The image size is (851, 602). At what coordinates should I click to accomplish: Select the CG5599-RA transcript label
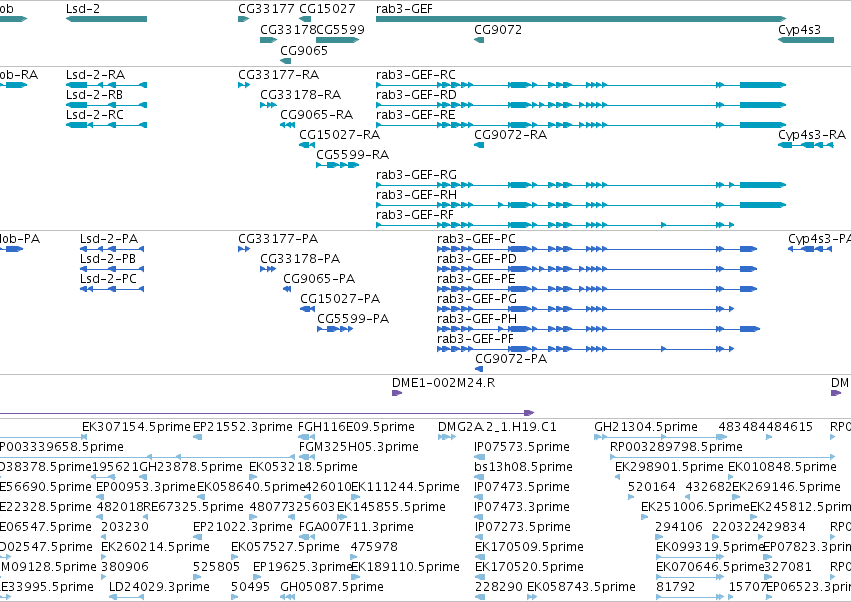click(352, 154)
